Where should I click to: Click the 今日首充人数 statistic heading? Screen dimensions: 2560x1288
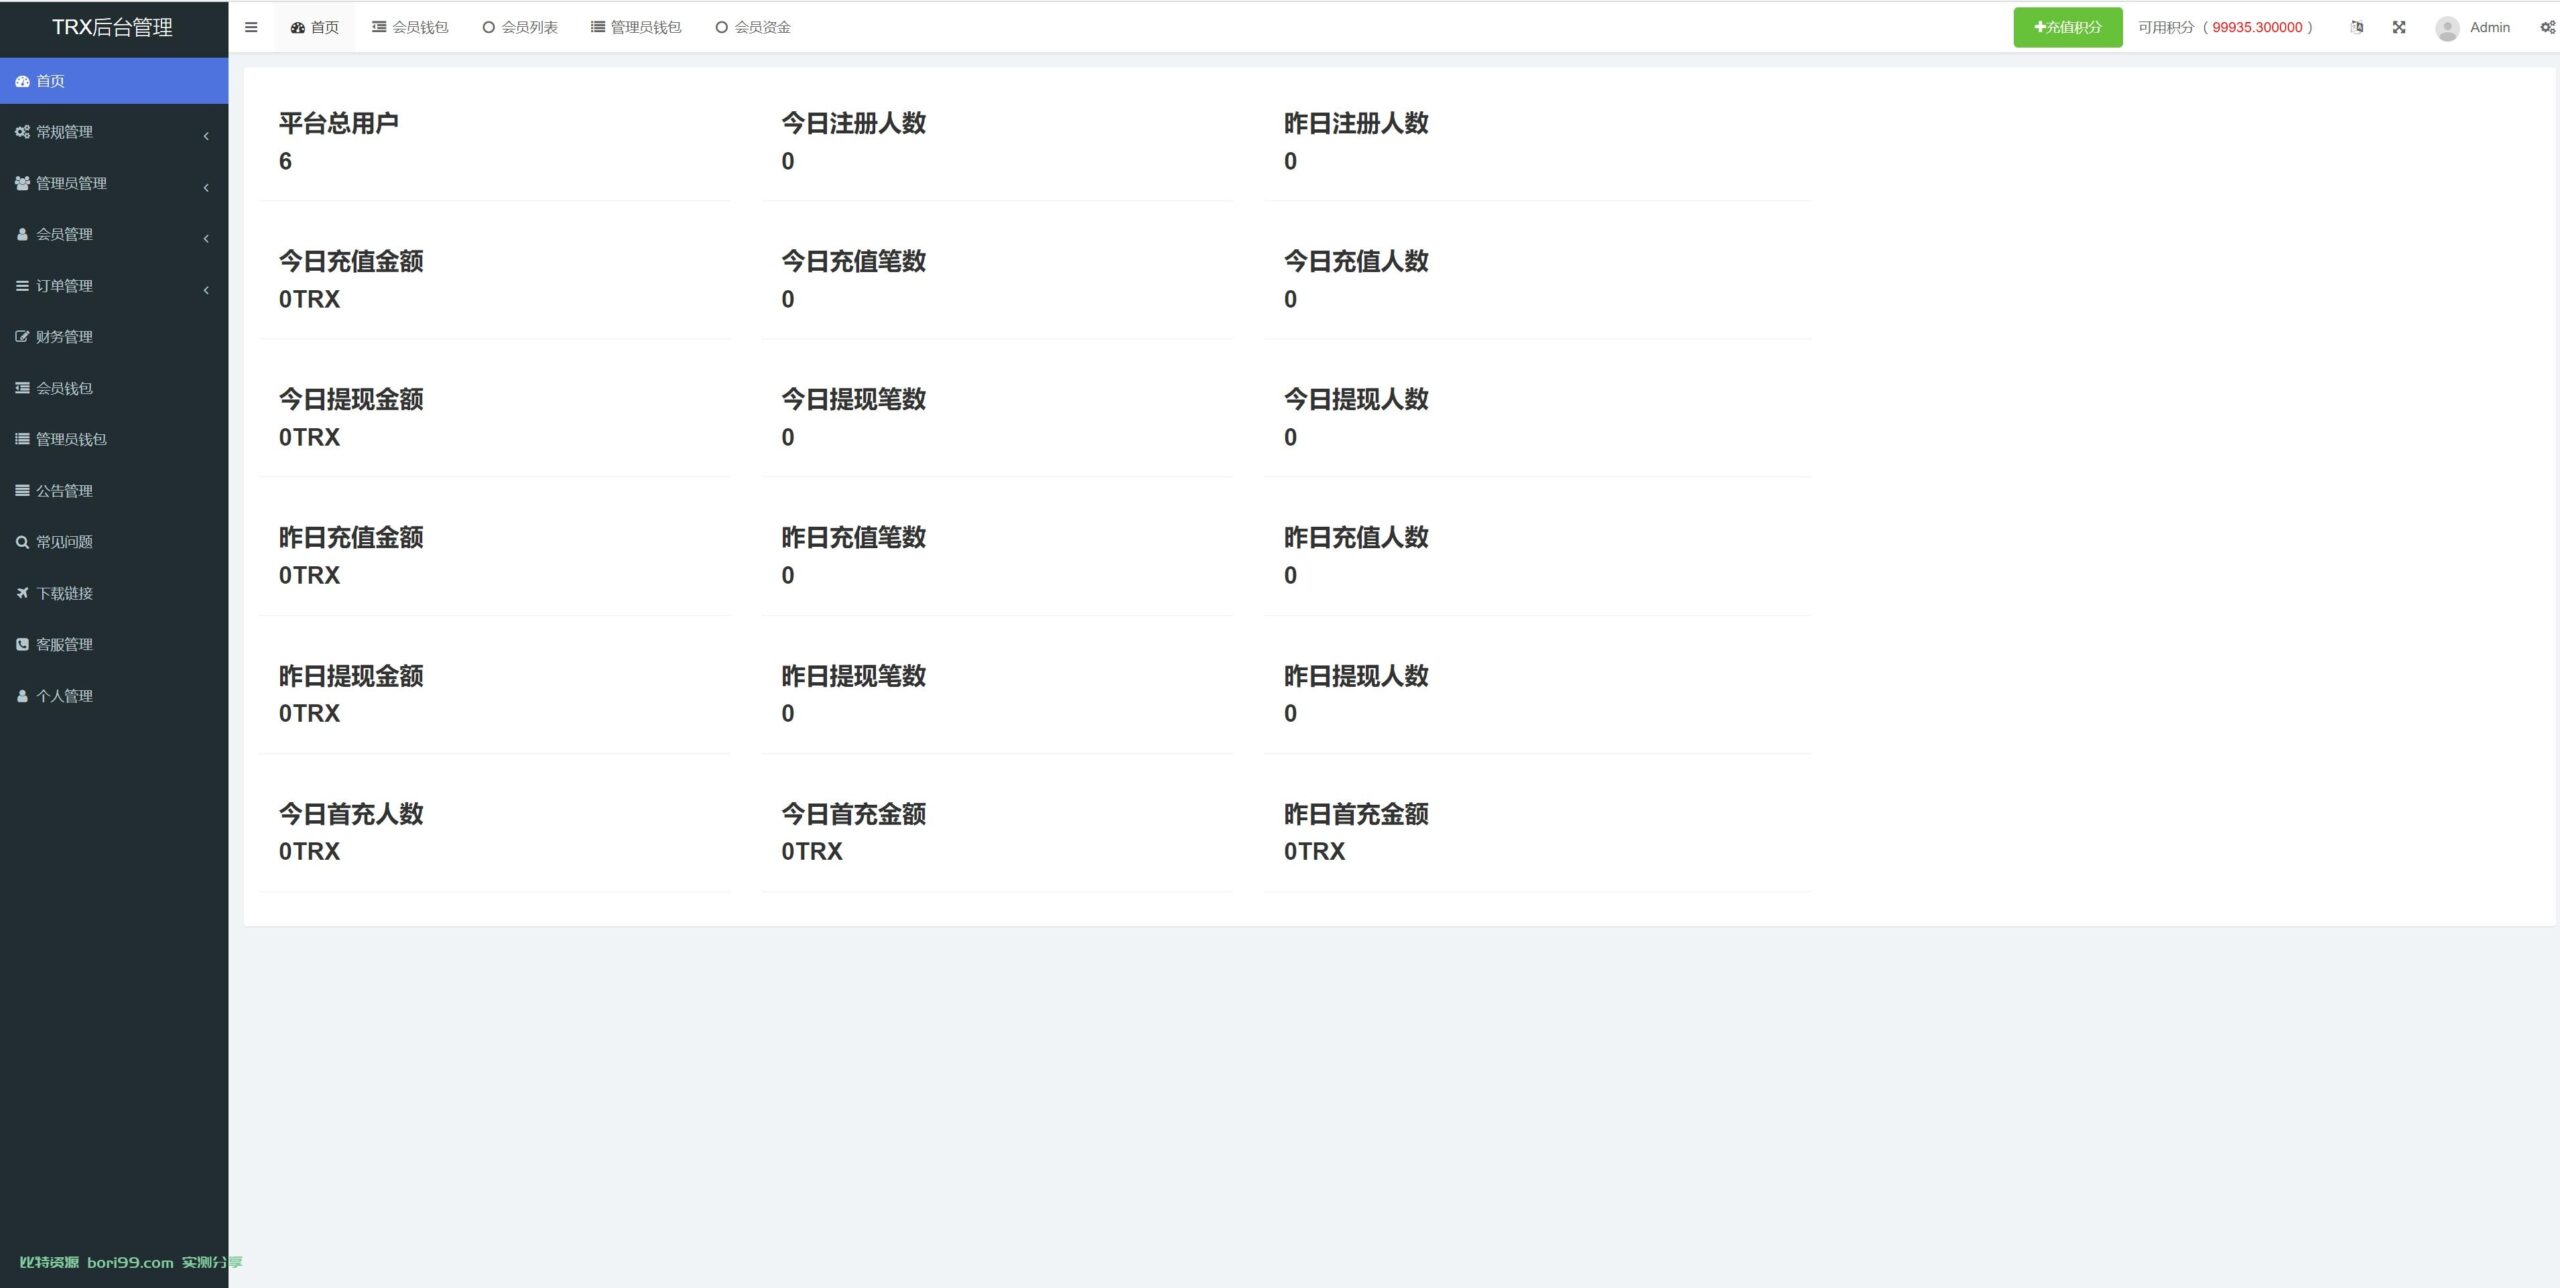click(351, 814)
